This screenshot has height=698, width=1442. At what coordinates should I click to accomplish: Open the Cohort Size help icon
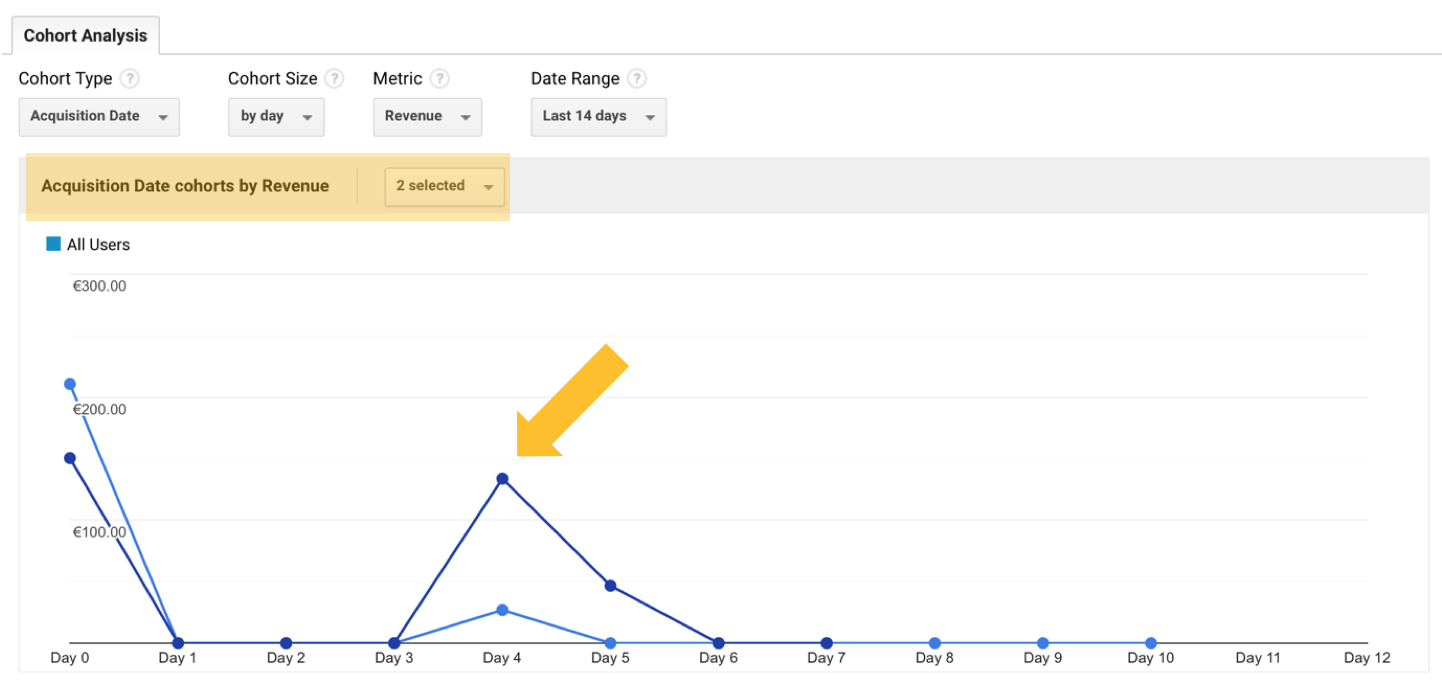pos(334,78)
